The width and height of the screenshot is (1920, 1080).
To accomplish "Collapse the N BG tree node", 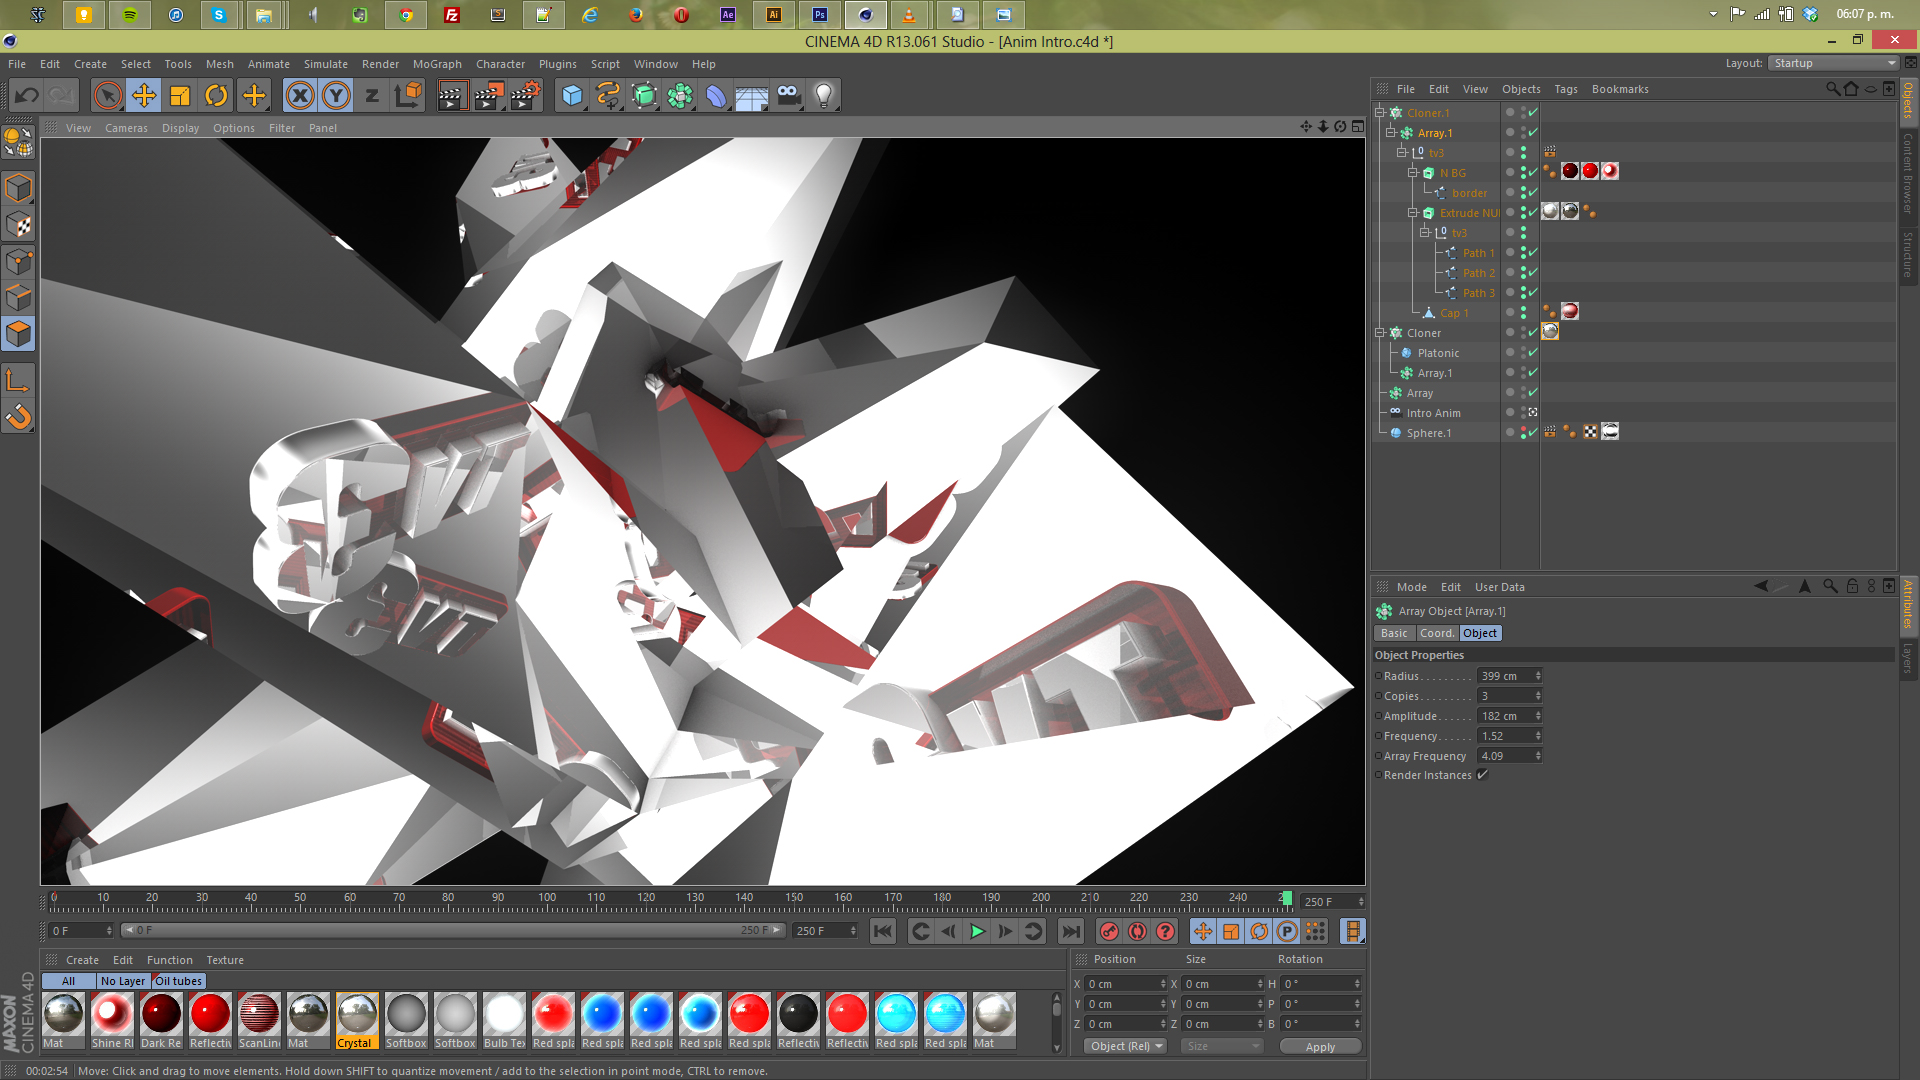I will [x=1413, y=172].
